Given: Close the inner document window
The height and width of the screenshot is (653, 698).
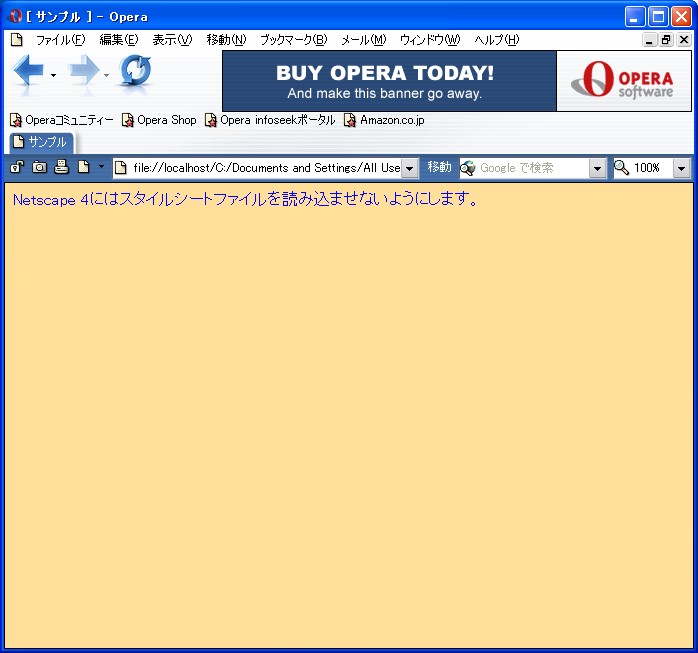Looking at the screenshot, I should (684, 40).
